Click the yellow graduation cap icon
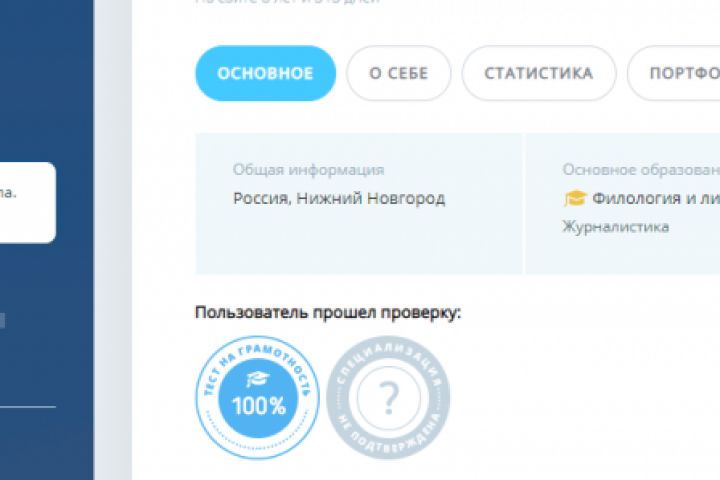Screen dimensions: 720x480 [x=575, y=198]
